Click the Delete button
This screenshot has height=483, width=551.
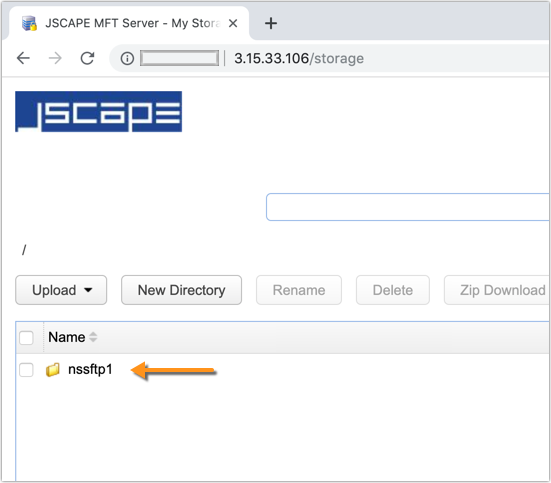pos(393,290)
